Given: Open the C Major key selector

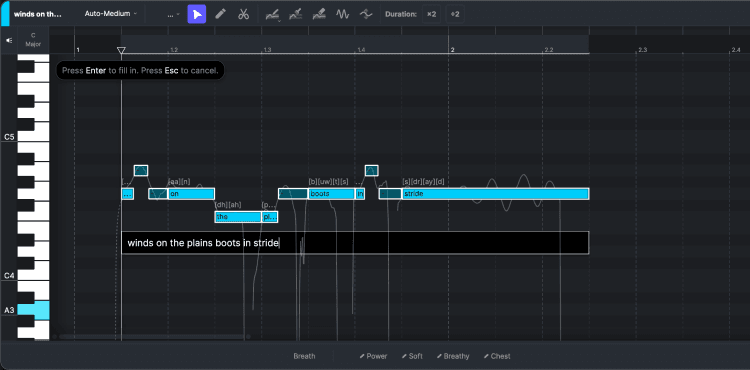Looking at the screenshot, I should tap(33, 40).
